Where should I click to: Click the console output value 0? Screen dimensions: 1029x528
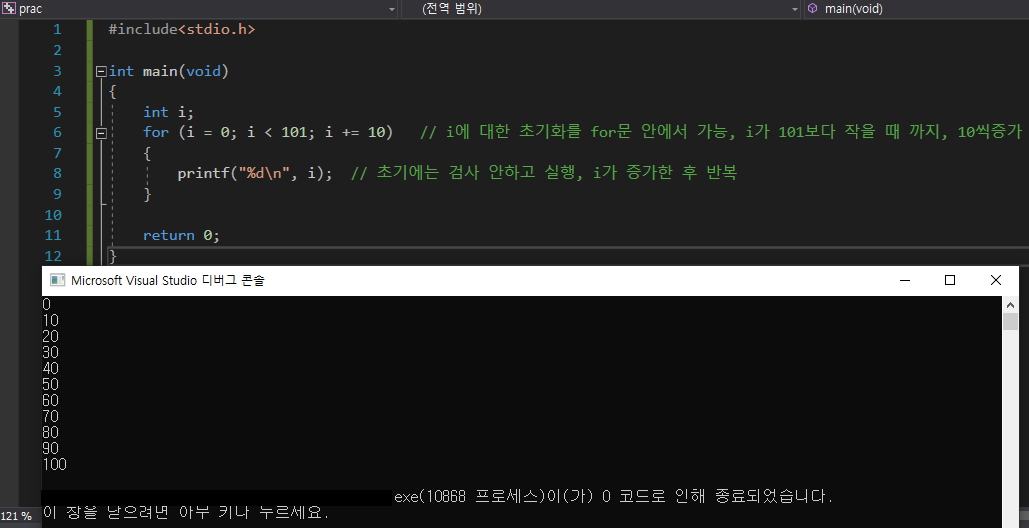pyautogui.click(x=47, y=304)
